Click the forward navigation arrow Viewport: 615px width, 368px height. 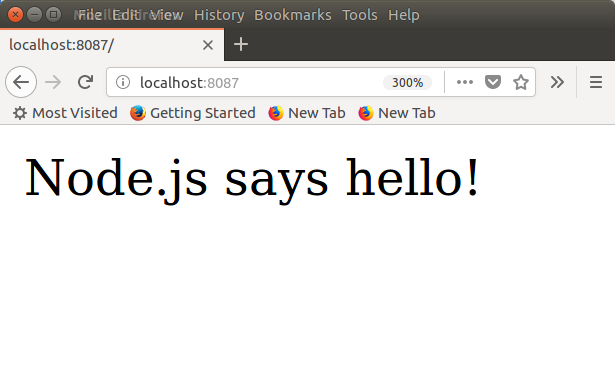tap(53, 82)
